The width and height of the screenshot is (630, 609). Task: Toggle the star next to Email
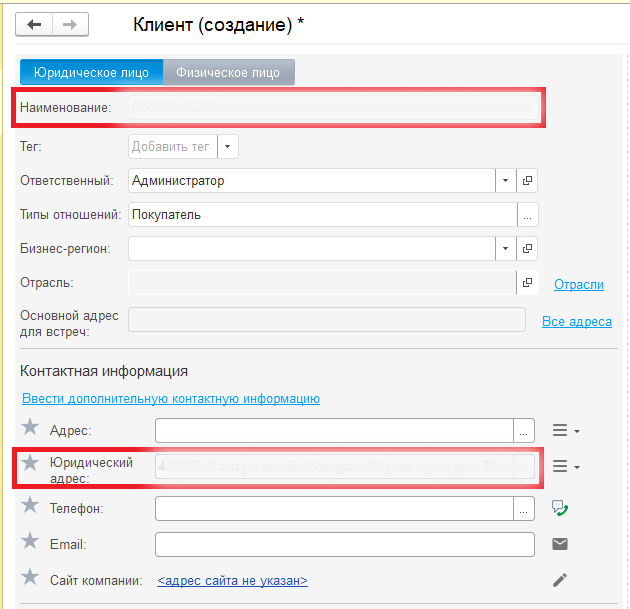[x=30, y=544]
